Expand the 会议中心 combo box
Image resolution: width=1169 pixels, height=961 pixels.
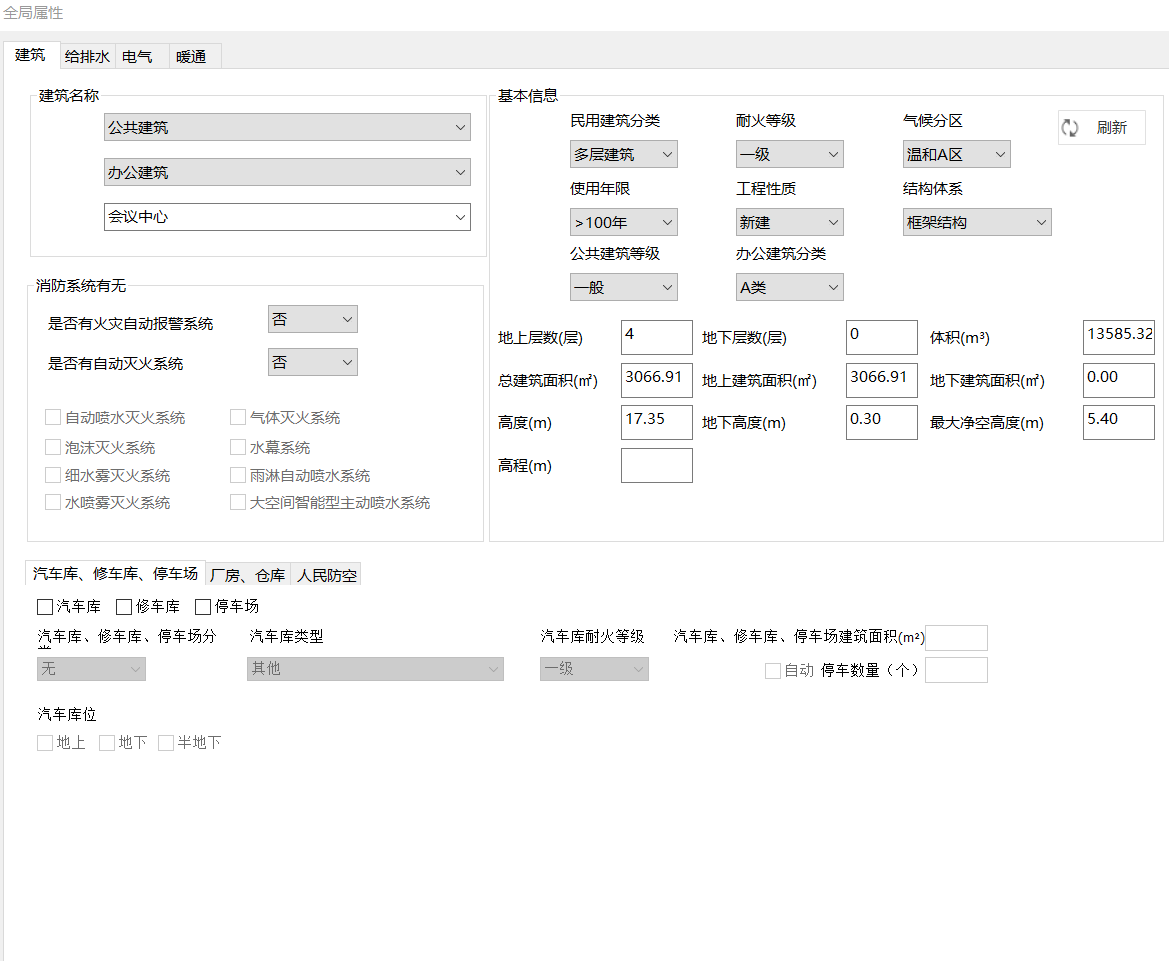coord(287,216)
